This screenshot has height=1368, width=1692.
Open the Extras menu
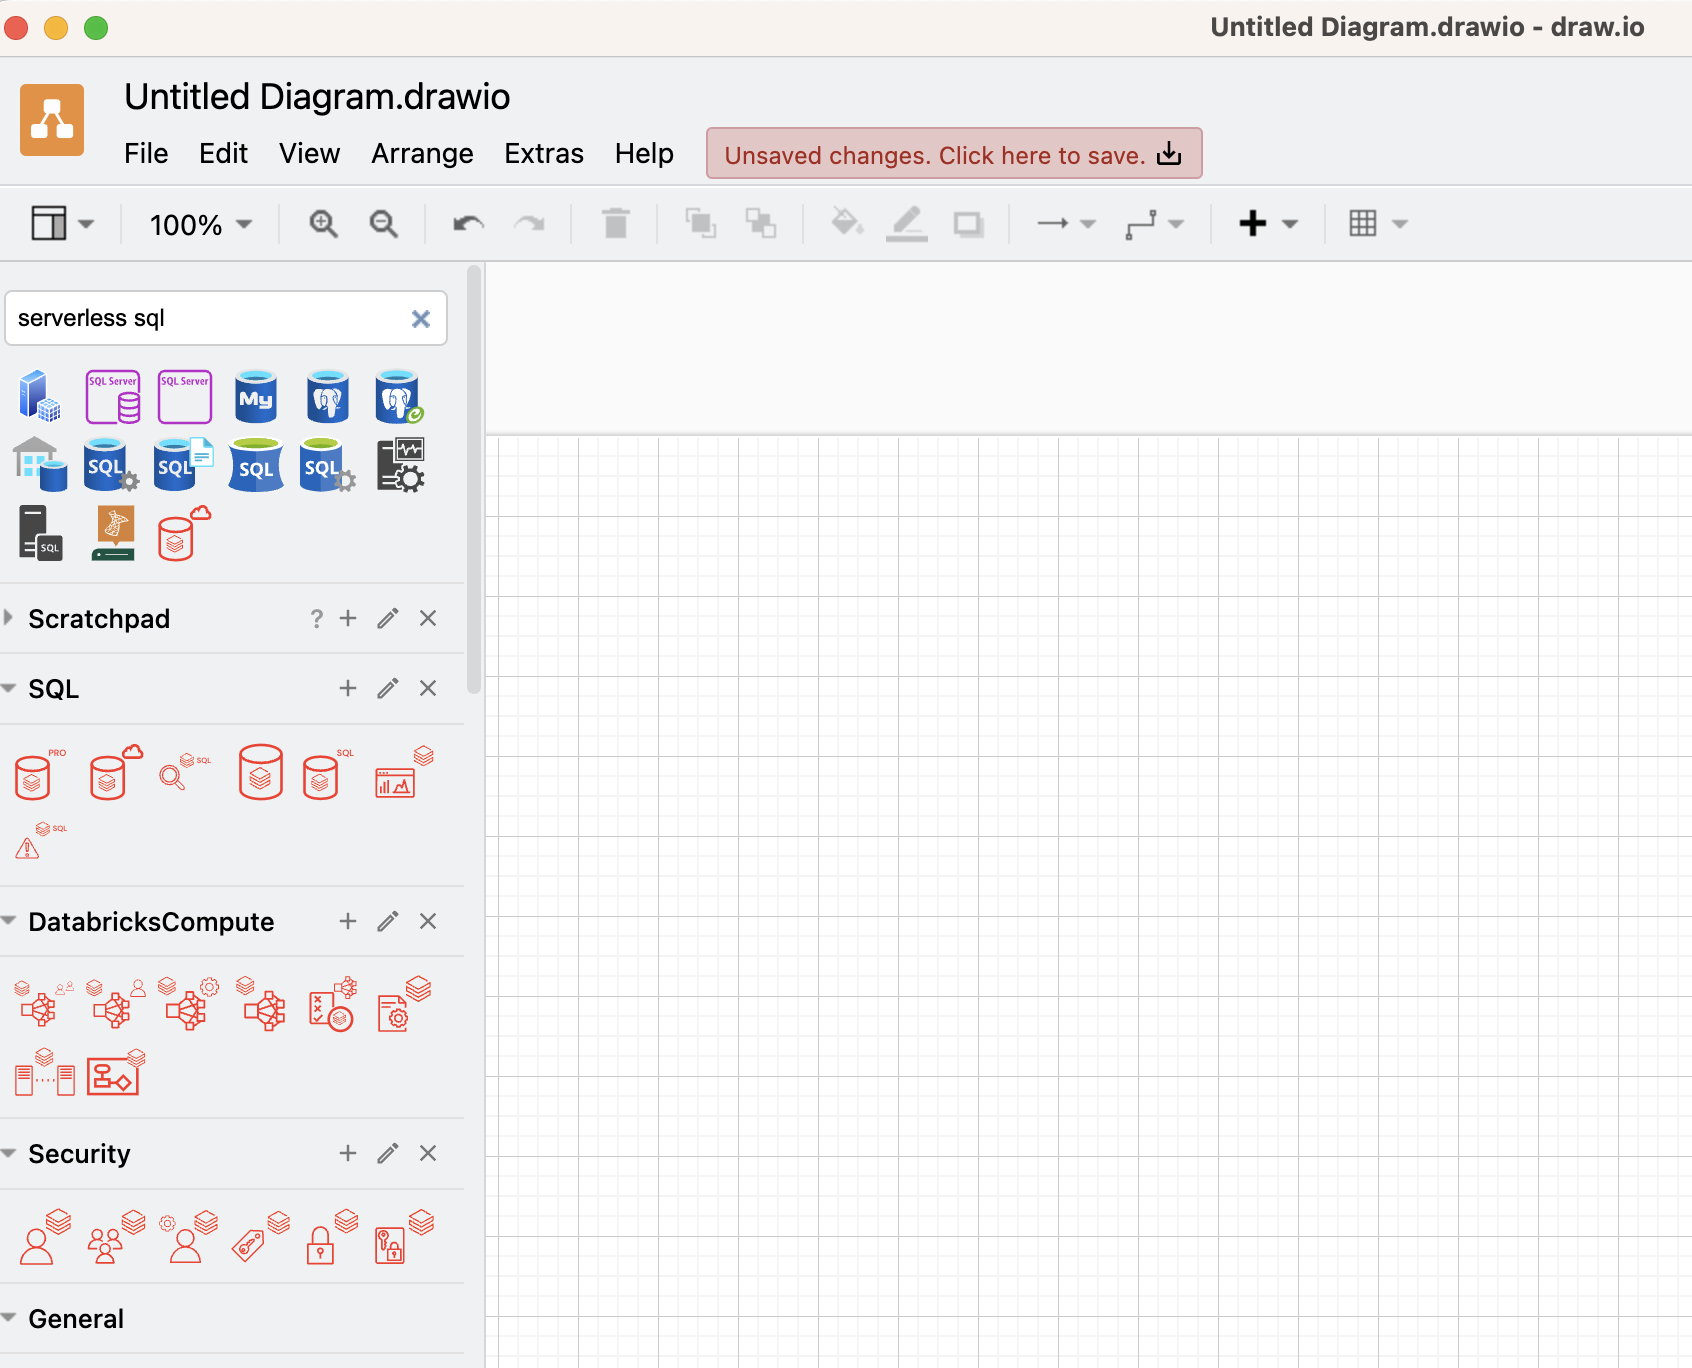[544, 153]
